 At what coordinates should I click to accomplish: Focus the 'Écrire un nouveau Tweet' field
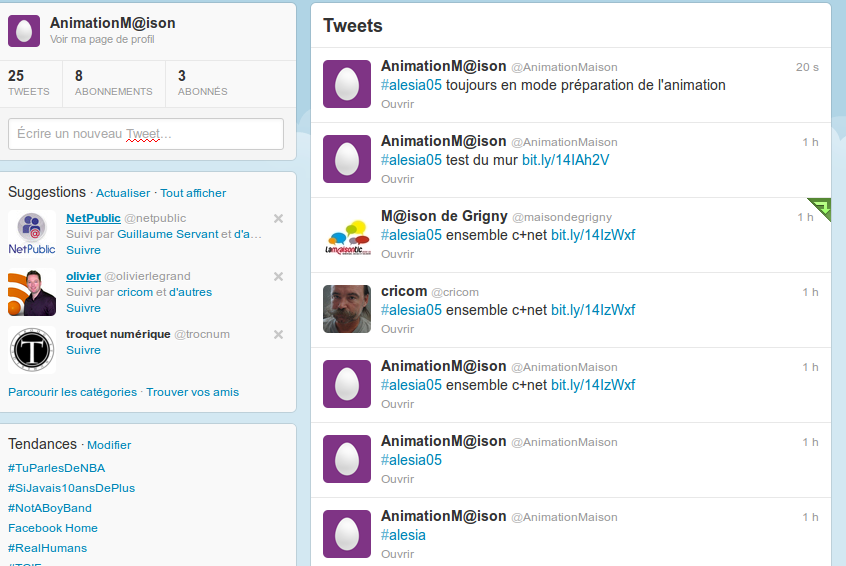[x=146, y=134]
